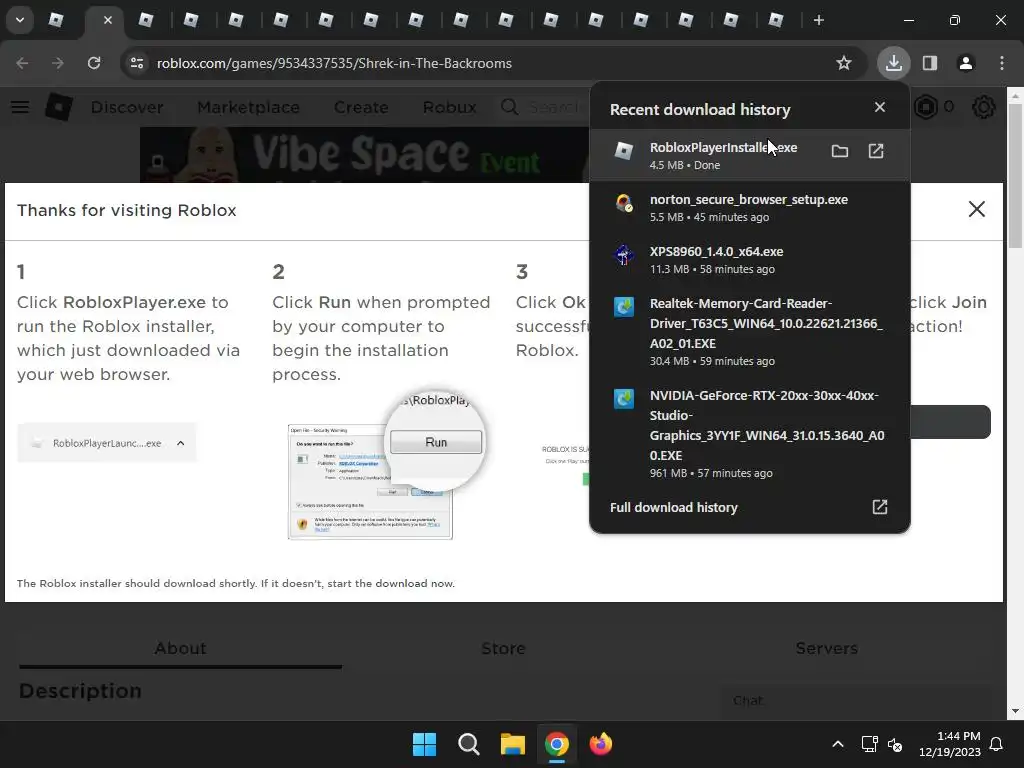Image resolution: width=1024 pixels, height=768 pixels.
Task: Close the Thanks for visiting Roblox dialog
Action: [976, 209]
